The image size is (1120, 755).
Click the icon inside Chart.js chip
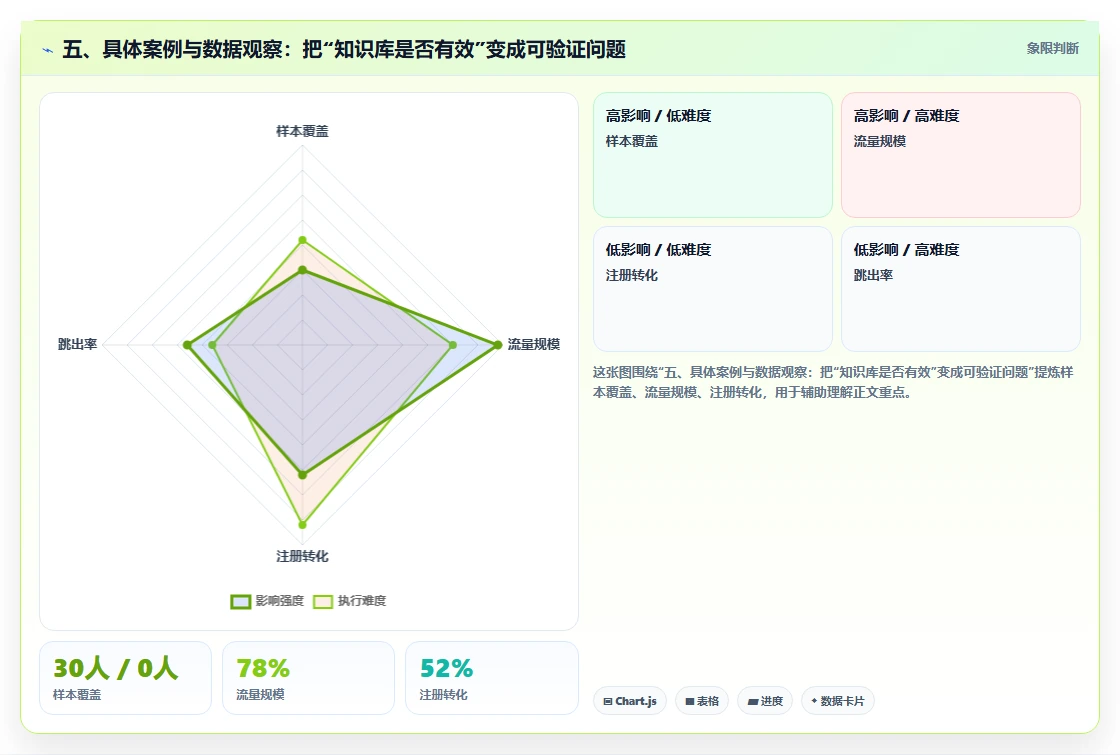608,701
